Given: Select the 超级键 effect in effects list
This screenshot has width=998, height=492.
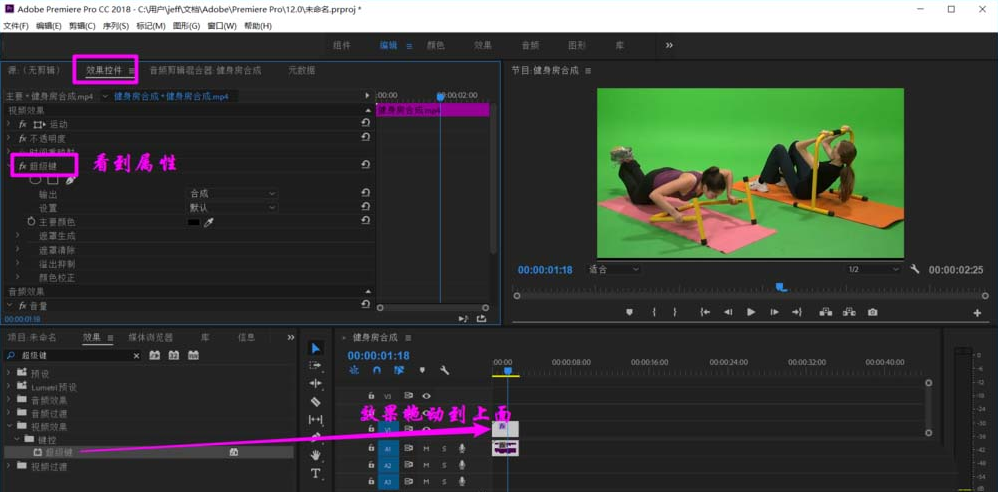Looking at the screenshot, I should click(x=58, y=453).
